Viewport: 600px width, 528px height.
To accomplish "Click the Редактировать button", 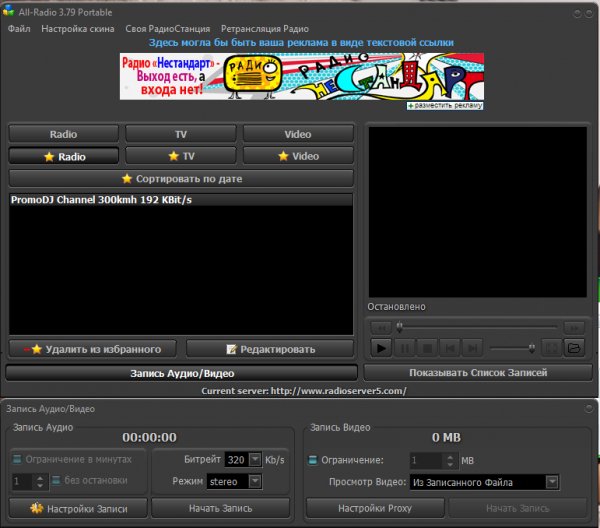I will pyautogui.click(x=270, y=349).
